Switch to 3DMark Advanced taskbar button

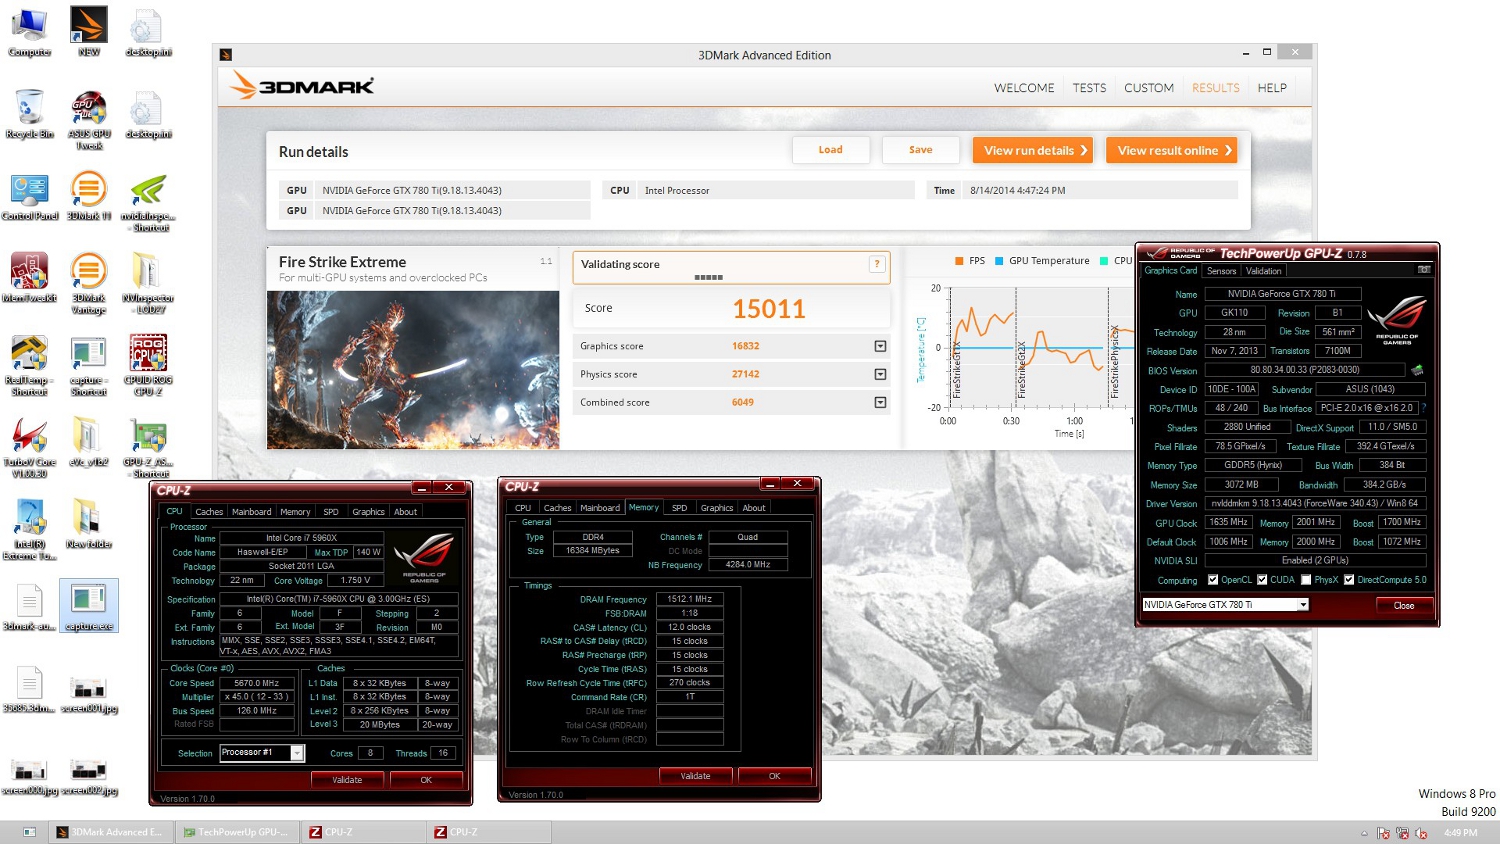click(x=110, y=832)
